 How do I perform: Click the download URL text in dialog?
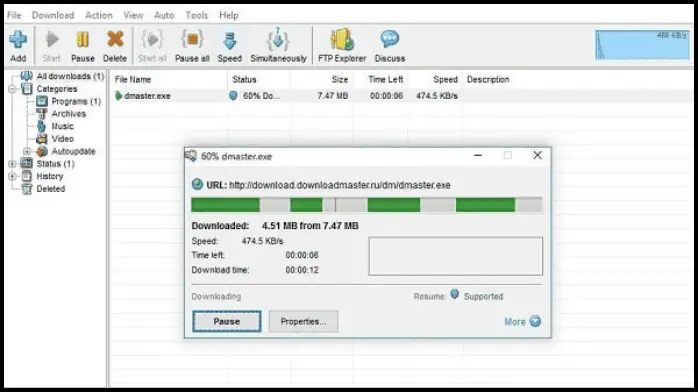coord(340,185)
